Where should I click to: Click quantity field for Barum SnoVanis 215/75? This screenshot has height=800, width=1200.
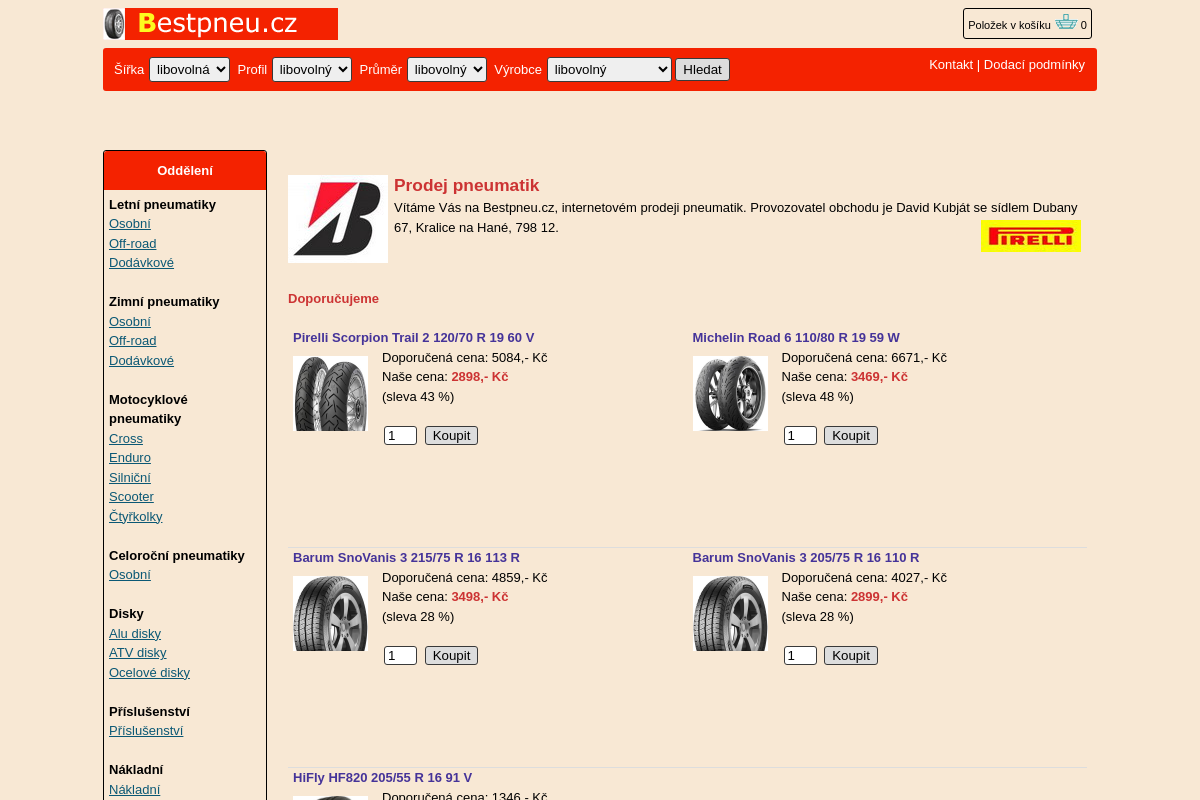pos(400,655)
